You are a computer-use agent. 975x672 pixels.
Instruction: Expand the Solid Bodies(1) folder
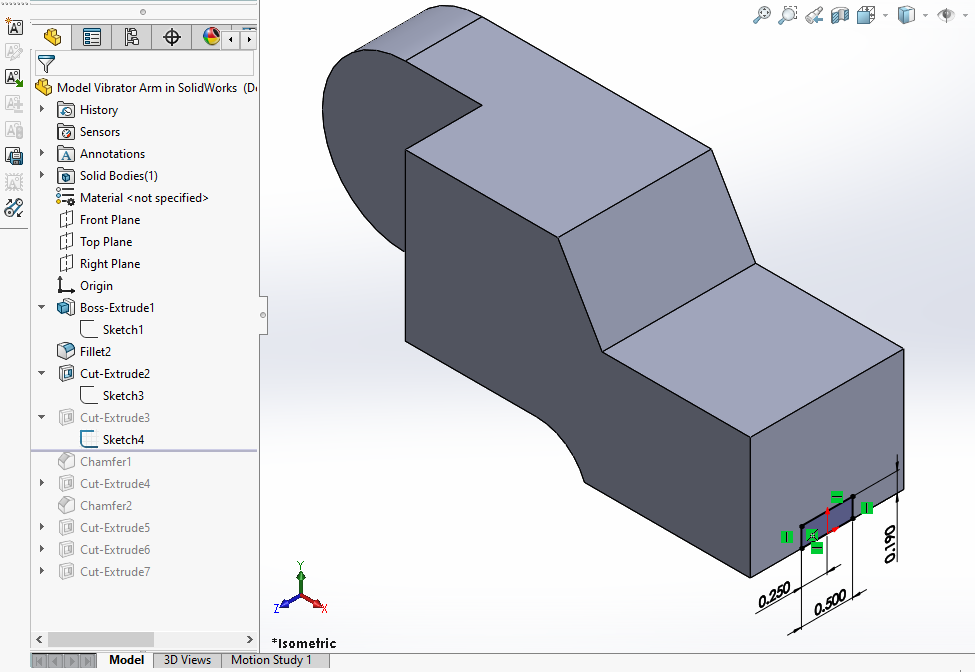(x=42, y=175)
